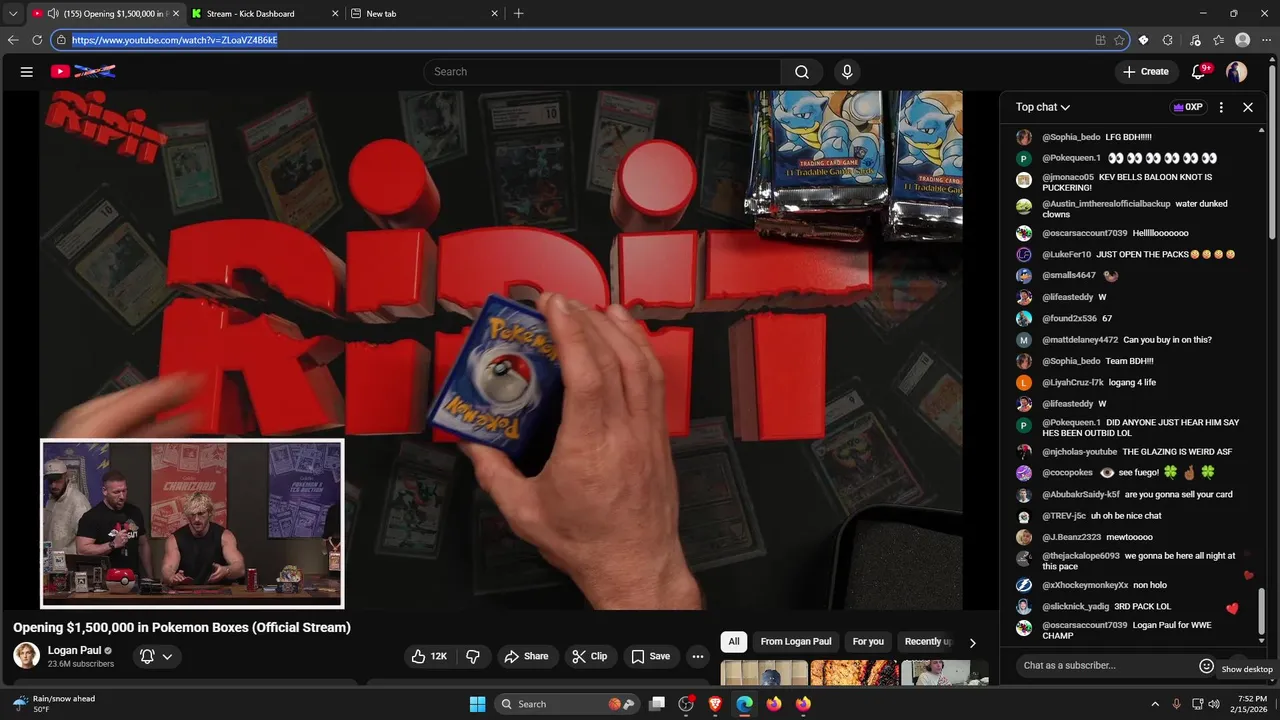Share the video
The image size is (1280, 720).
pos(526,656)
